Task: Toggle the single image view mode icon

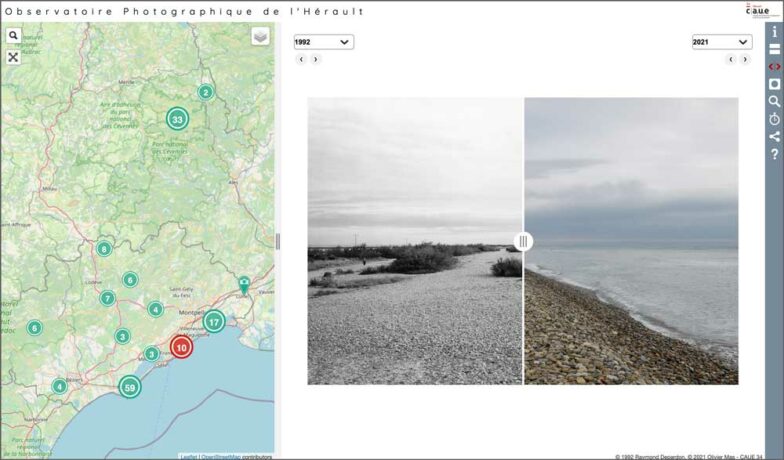Action: 774,84
